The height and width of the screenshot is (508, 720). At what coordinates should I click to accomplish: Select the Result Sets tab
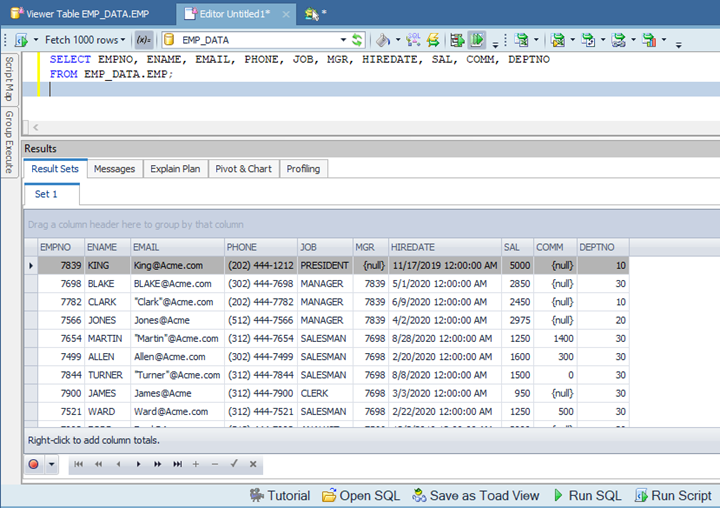point(55,169)
